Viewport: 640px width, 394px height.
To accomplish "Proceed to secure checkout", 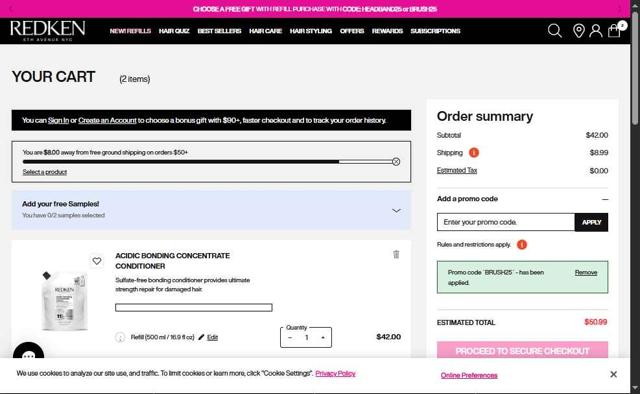I will 522,350.
